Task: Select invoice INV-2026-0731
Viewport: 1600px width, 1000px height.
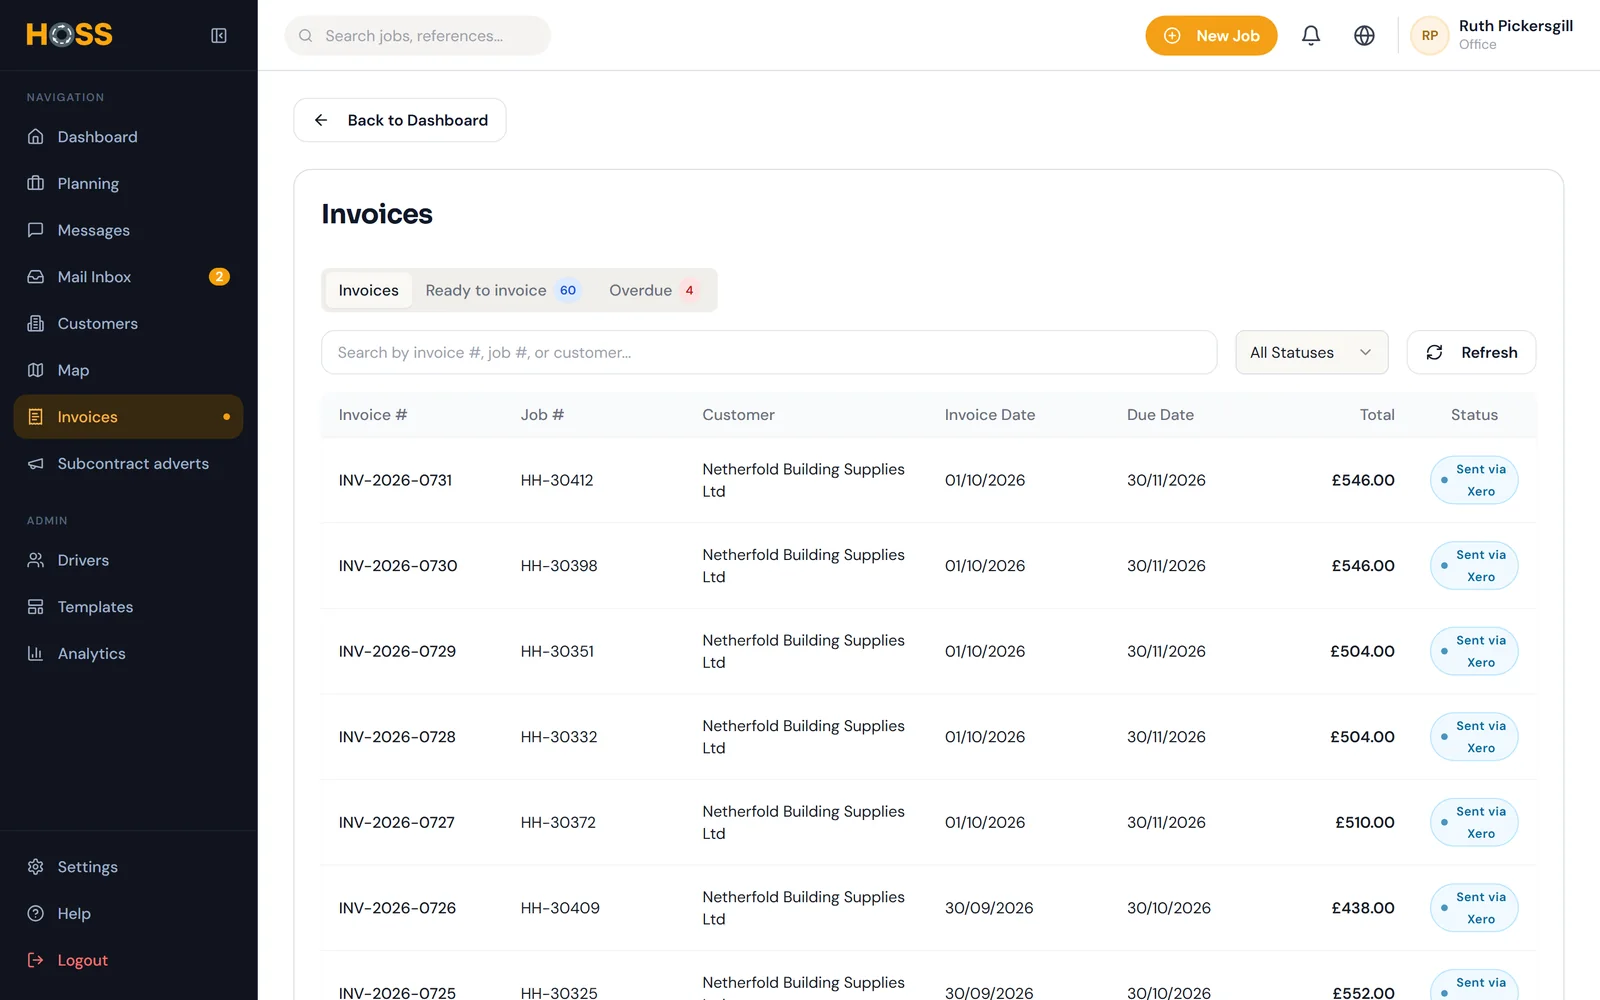Action: click(395, 481)
